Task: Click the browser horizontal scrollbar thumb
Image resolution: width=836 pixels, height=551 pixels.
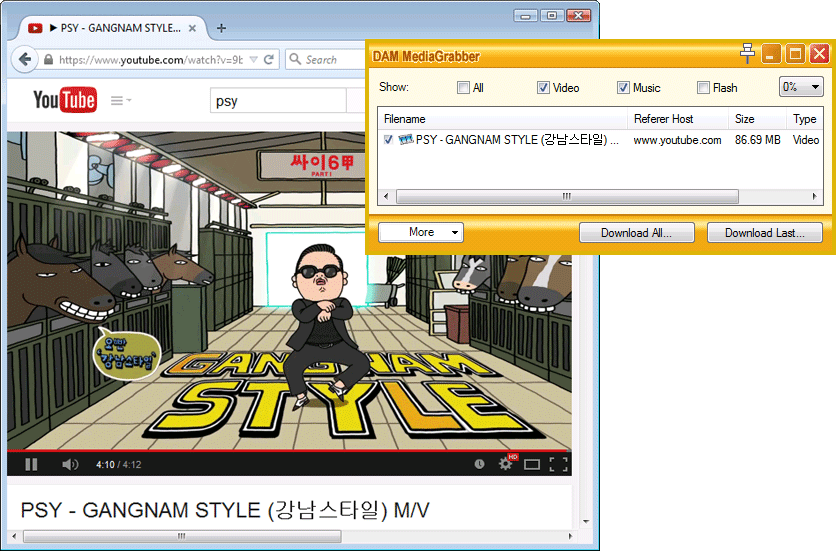Action: tap(182, 536)
